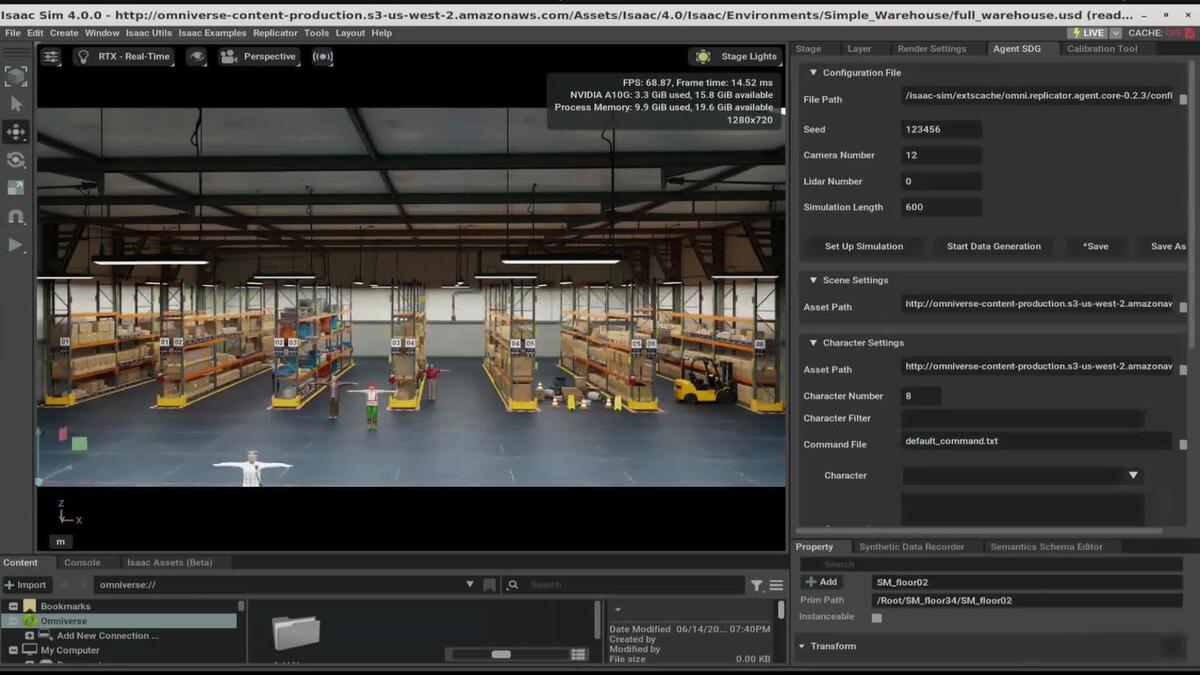Open viewport settings sliders icon

[x=51, y=57]
